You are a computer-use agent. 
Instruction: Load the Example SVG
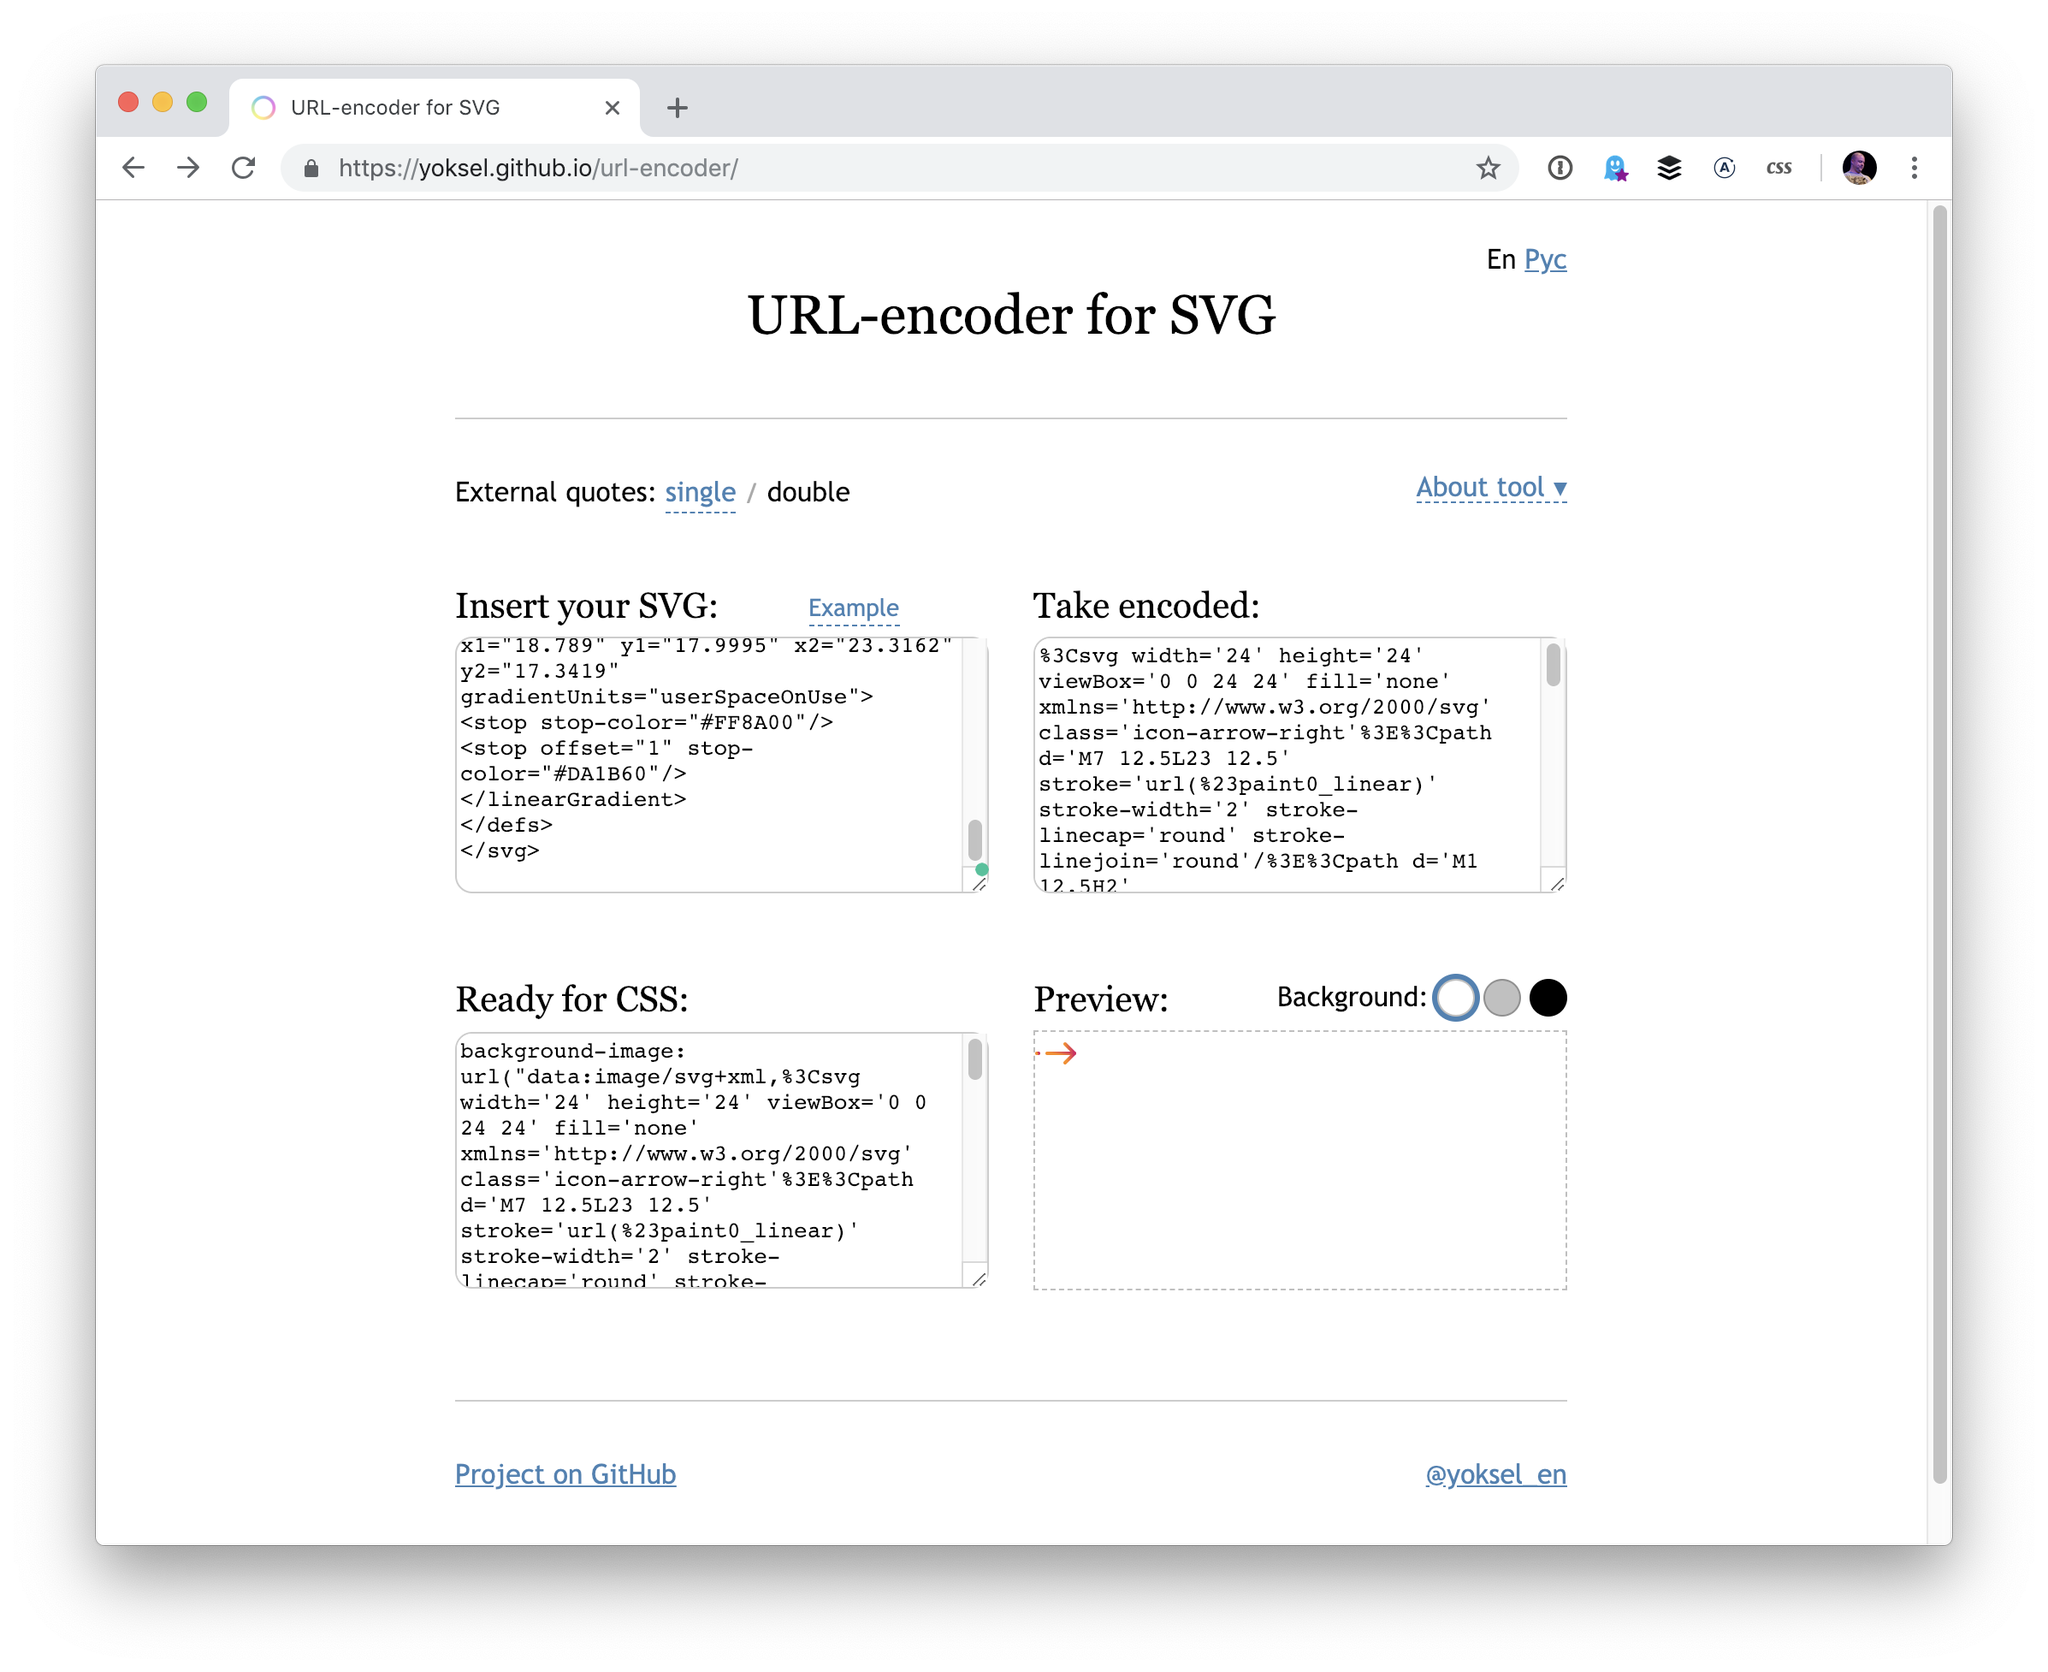[853, 607]
